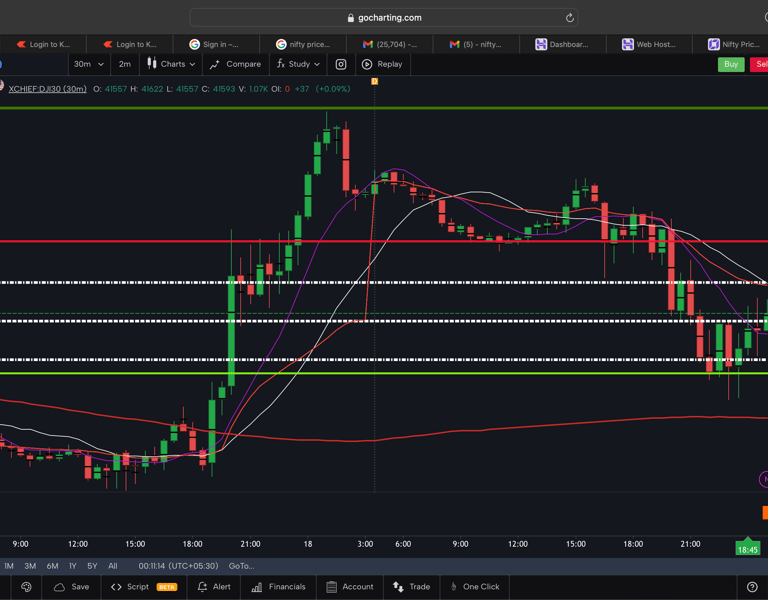The image size is (768, 600).
Task: Select the All range button
Action: pyautogui.click(x=113, y=566)
